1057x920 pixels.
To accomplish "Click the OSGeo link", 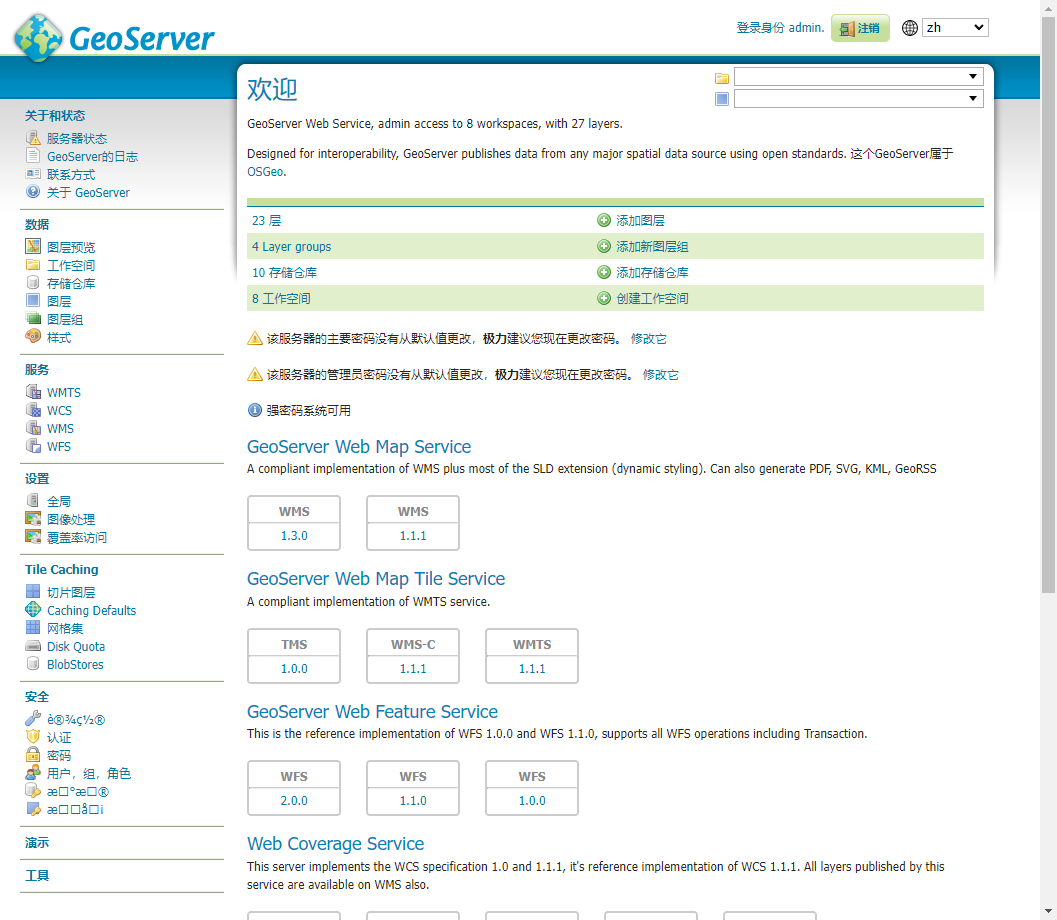I will (x=266, y=172).
